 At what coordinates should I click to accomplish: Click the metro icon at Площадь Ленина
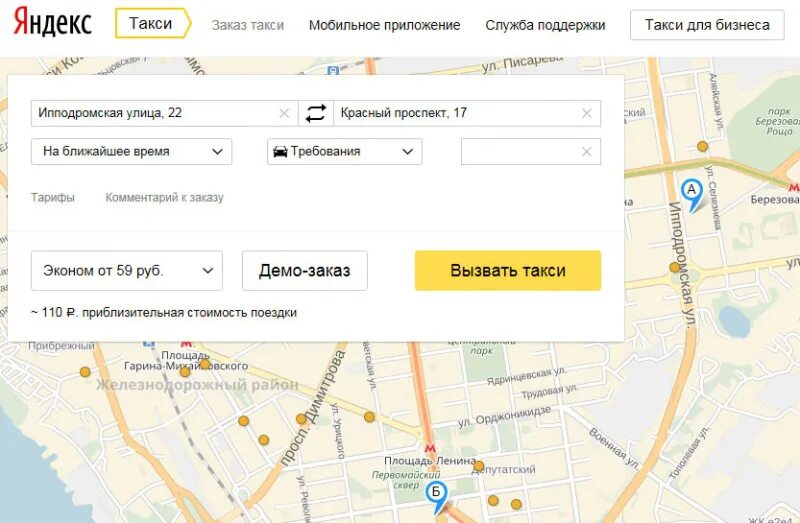[x=430, y=449]
